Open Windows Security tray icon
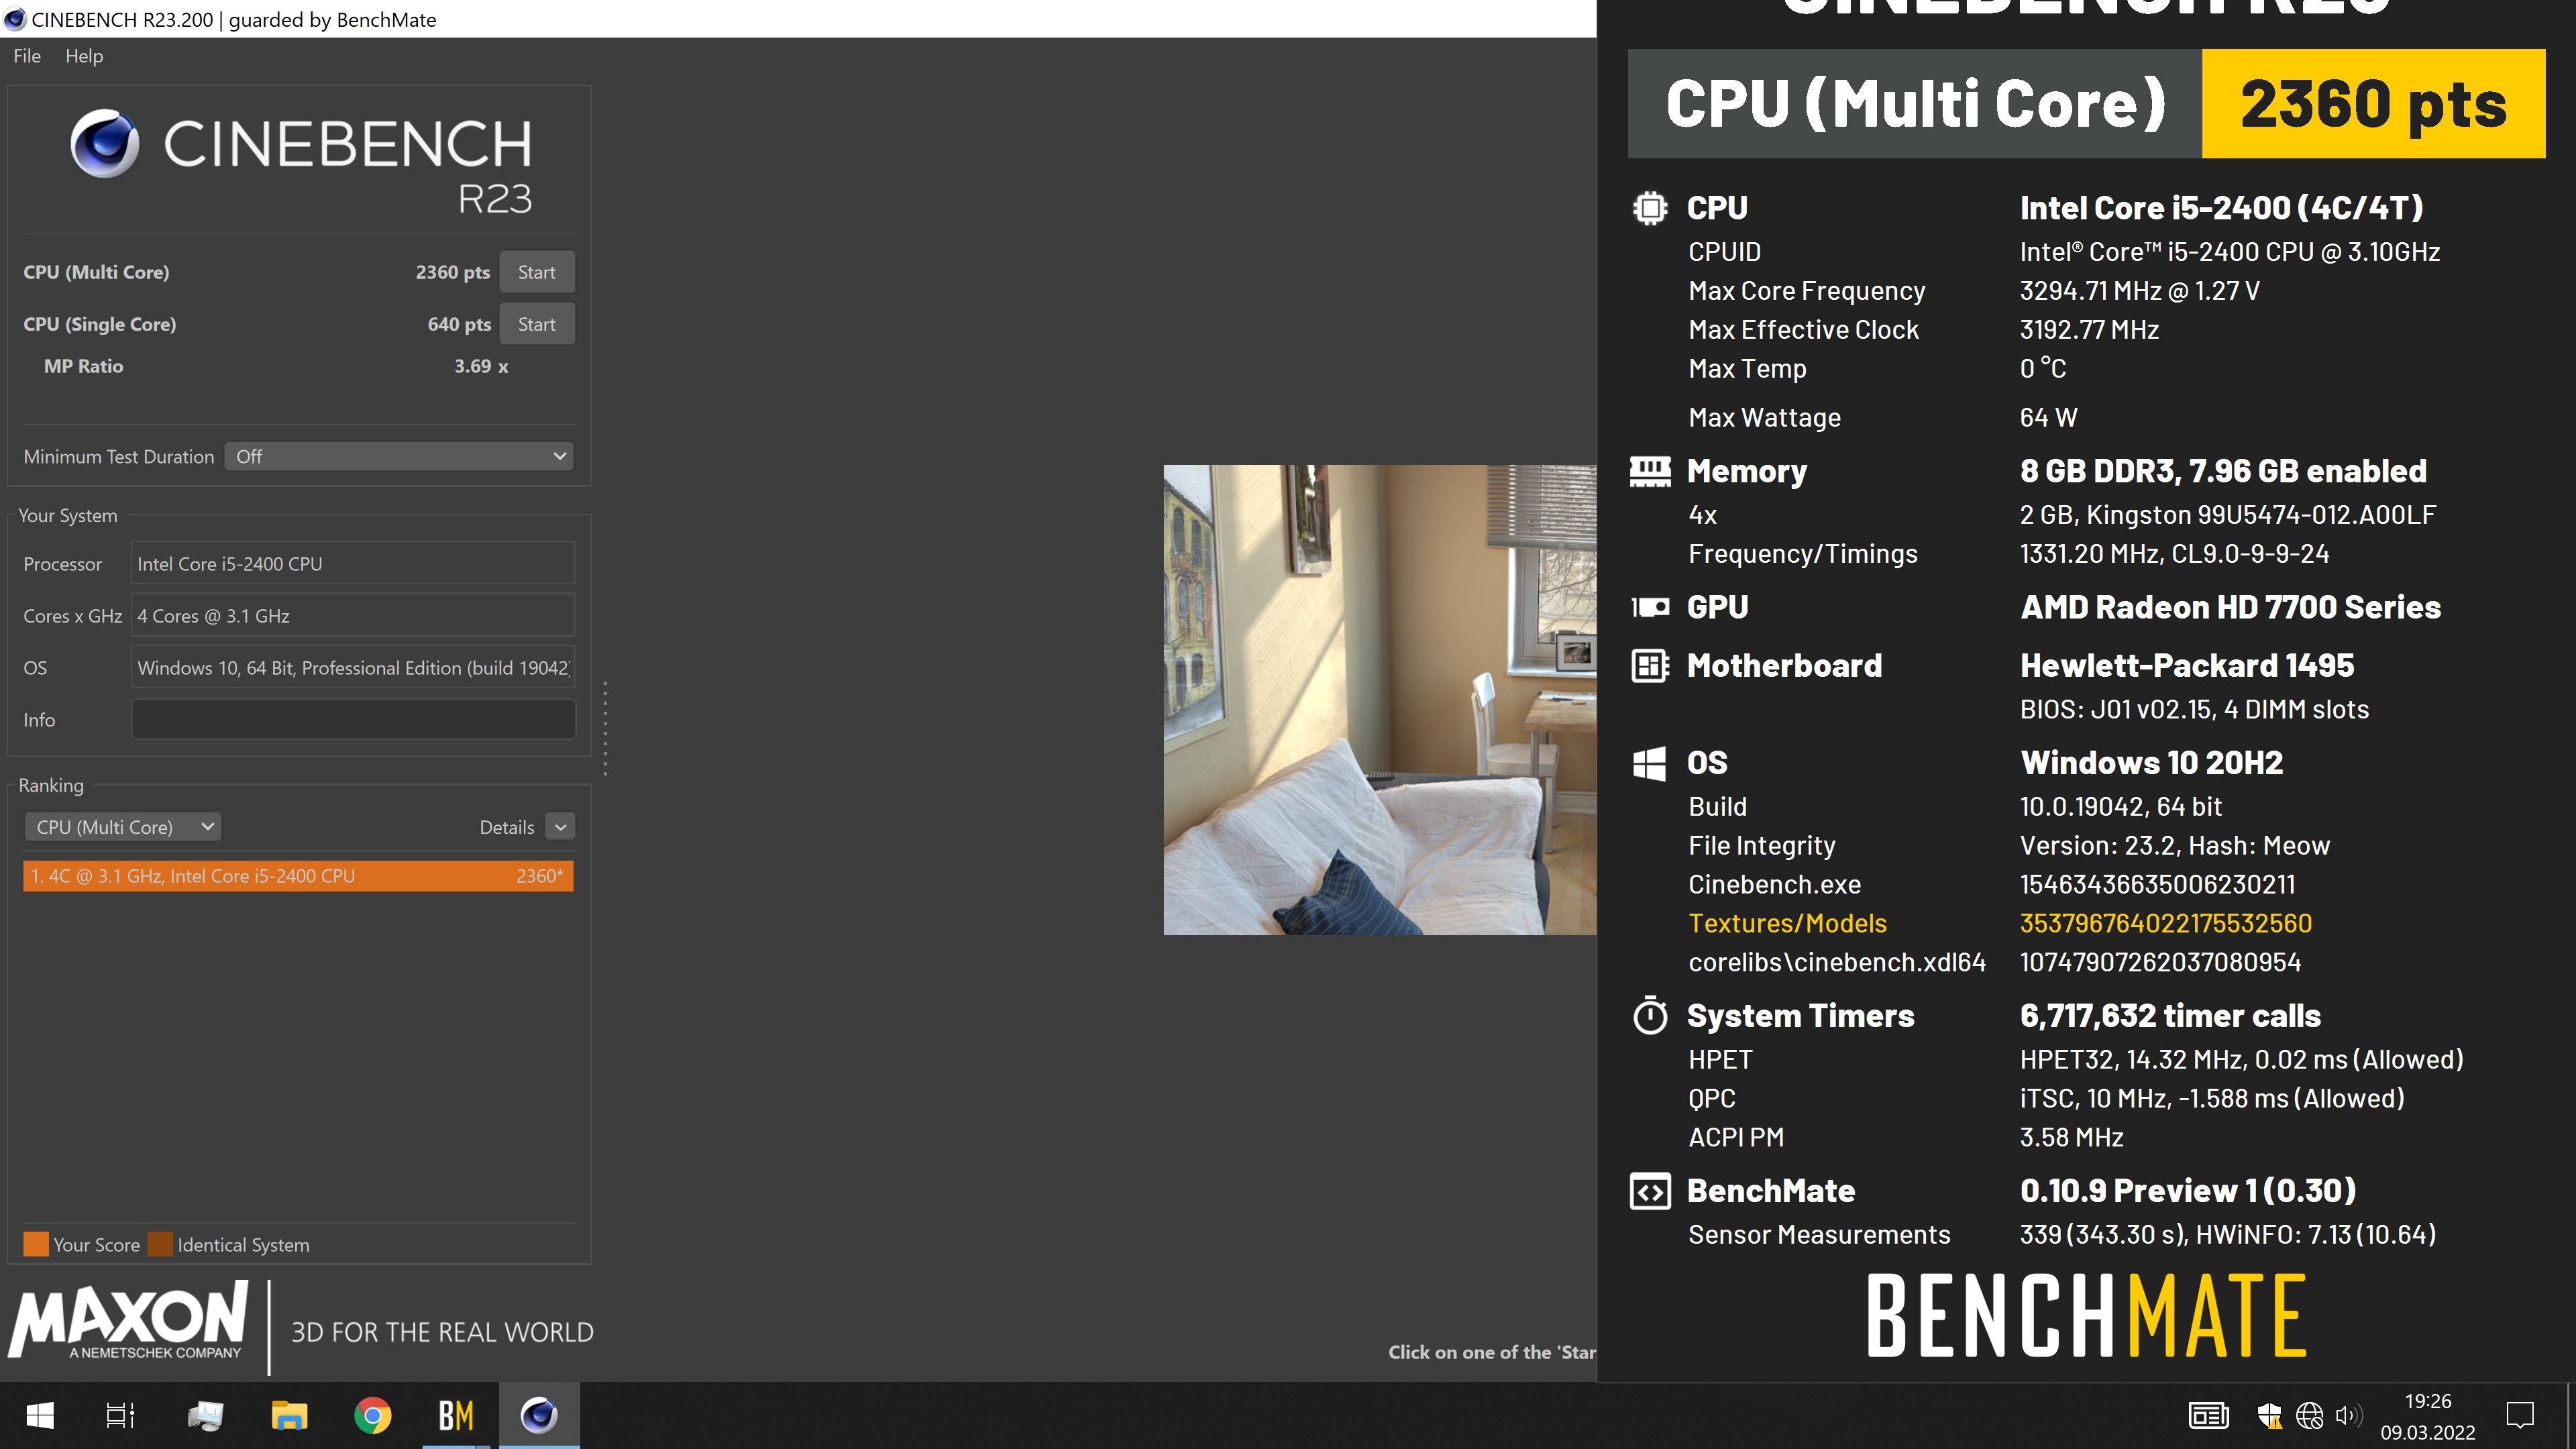 [x=2269, y=1416]
